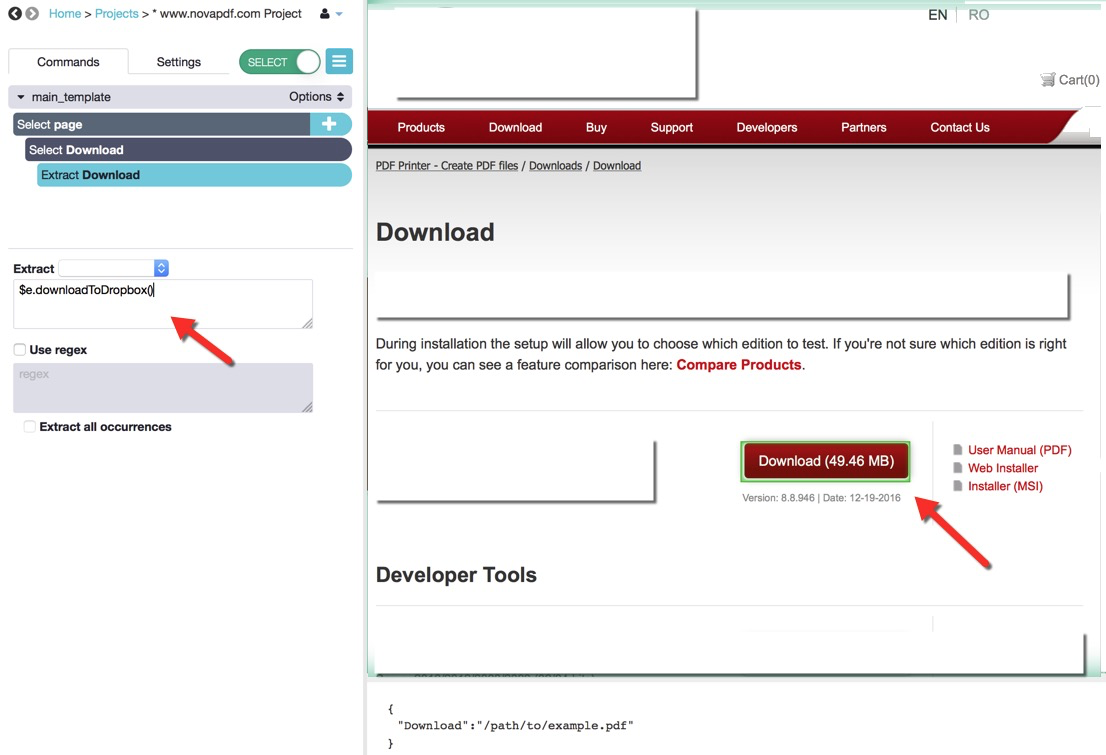Open the user account icon menu
This screenshot has width=1106, height=755.
click(x=324, y=13)
